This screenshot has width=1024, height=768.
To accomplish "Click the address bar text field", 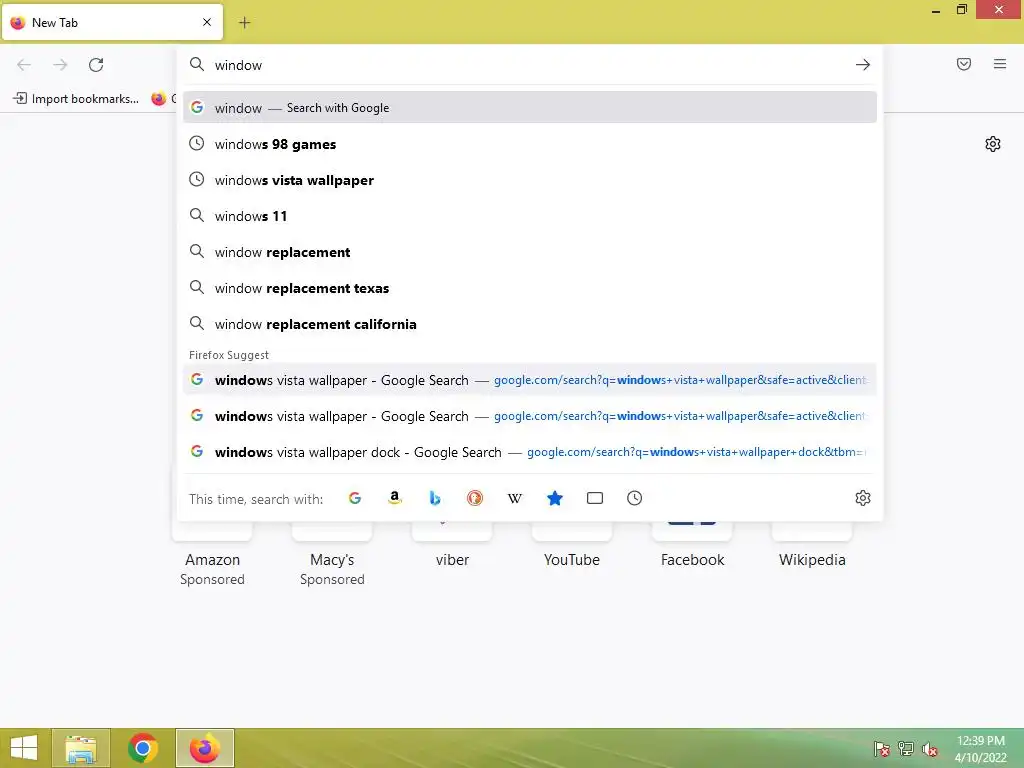I will tap(529, 65).
